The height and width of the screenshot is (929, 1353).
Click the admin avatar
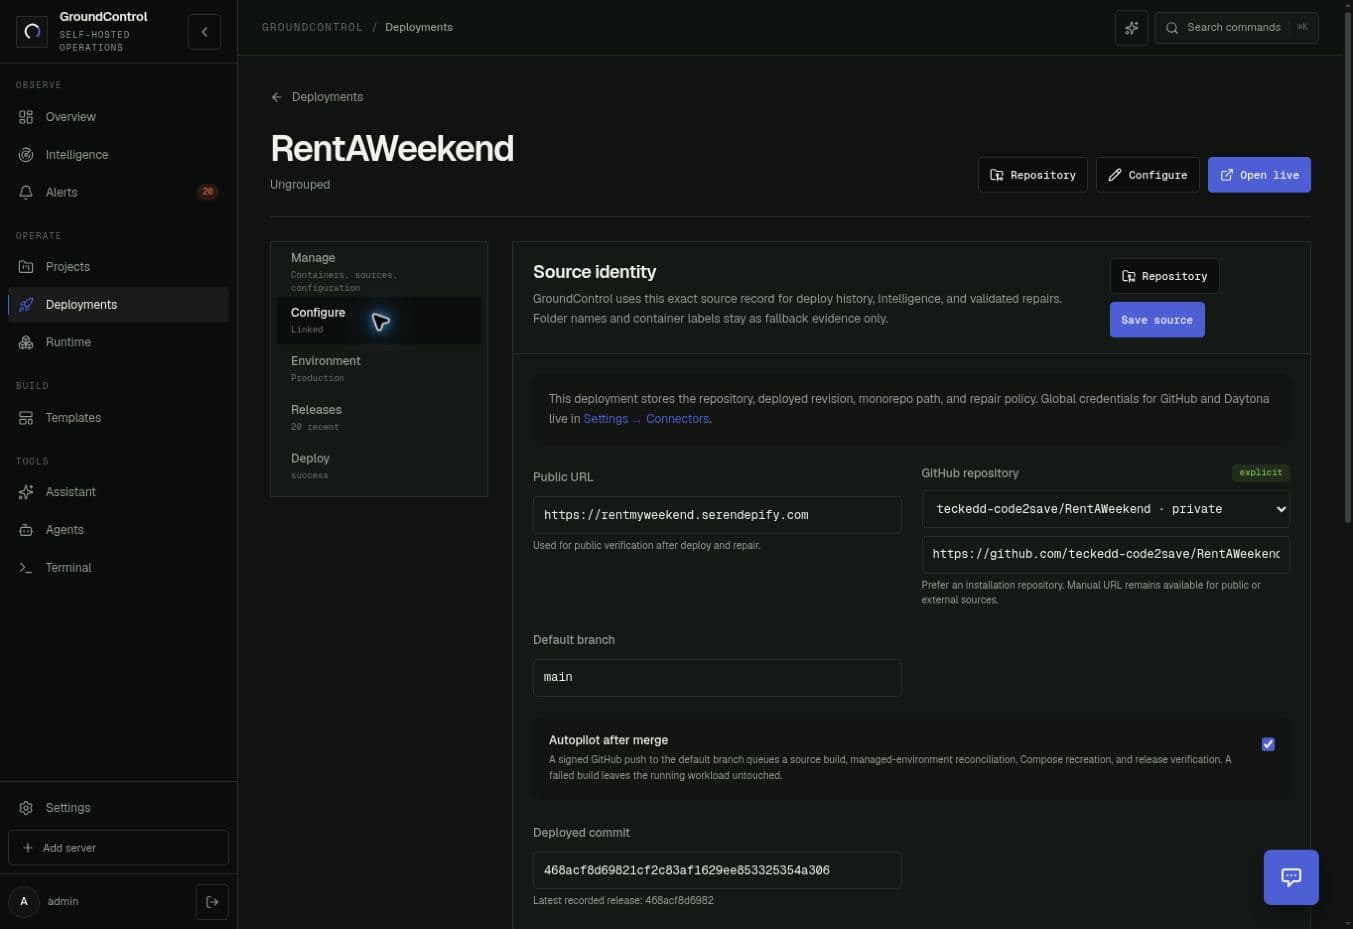[x=24, y=902]
